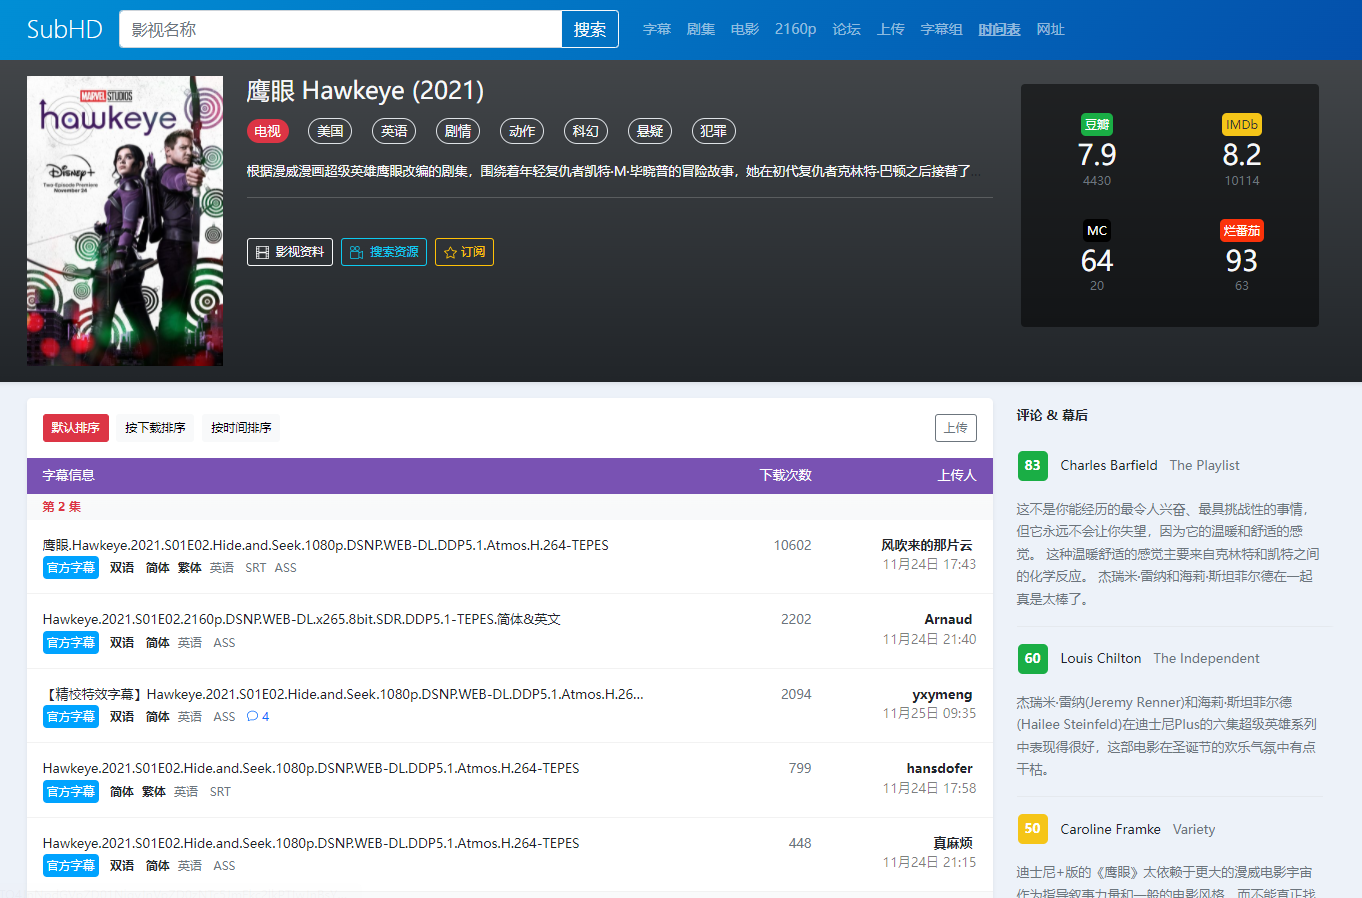1362x898 pixels.
Task: Open subtitle 鹰眼.Hawkeye.2021.S01E02 Hide.and.Seek TEPES
Action: point(326,545)
